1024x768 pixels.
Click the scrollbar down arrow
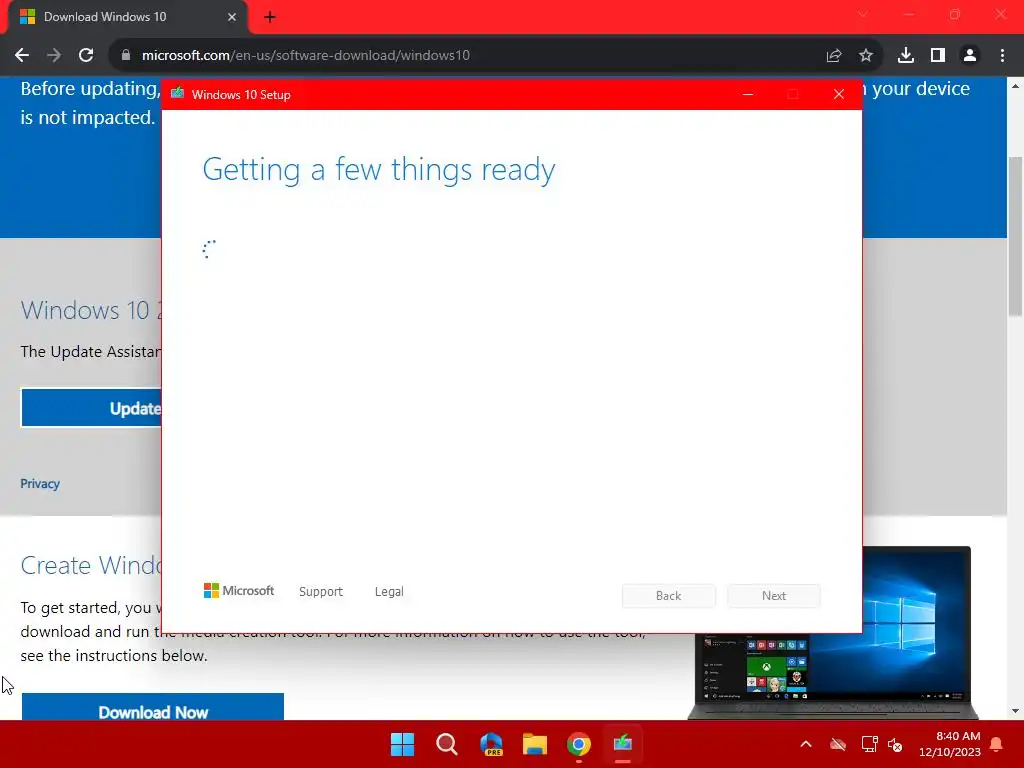pos(1015,711)
